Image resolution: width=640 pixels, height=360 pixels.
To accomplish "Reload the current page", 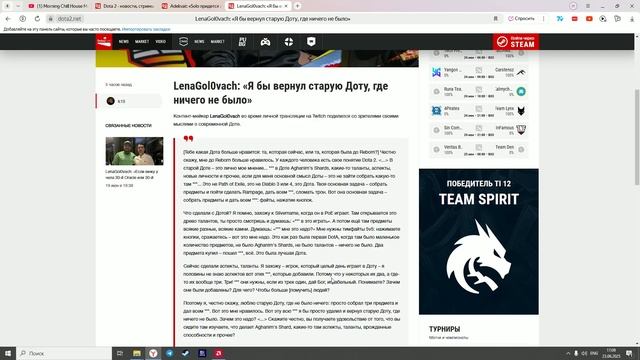I will (37, 19).
